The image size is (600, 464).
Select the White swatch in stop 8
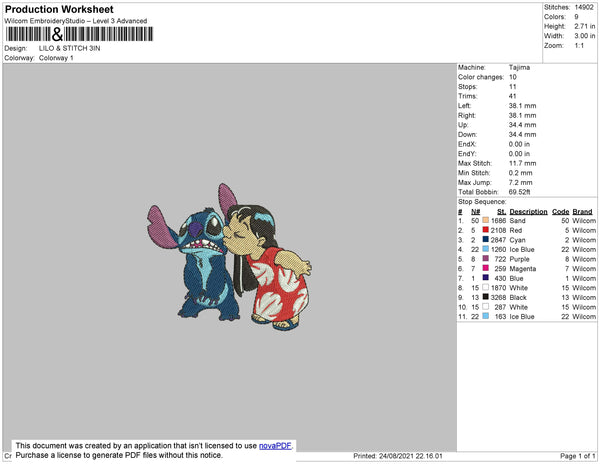[x=486, y=287]
